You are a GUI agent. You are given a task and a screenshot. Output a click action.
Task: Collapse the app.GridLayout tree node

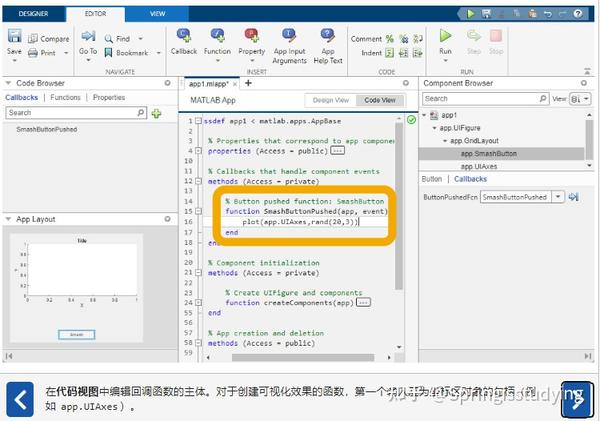[x=445, y=141]
